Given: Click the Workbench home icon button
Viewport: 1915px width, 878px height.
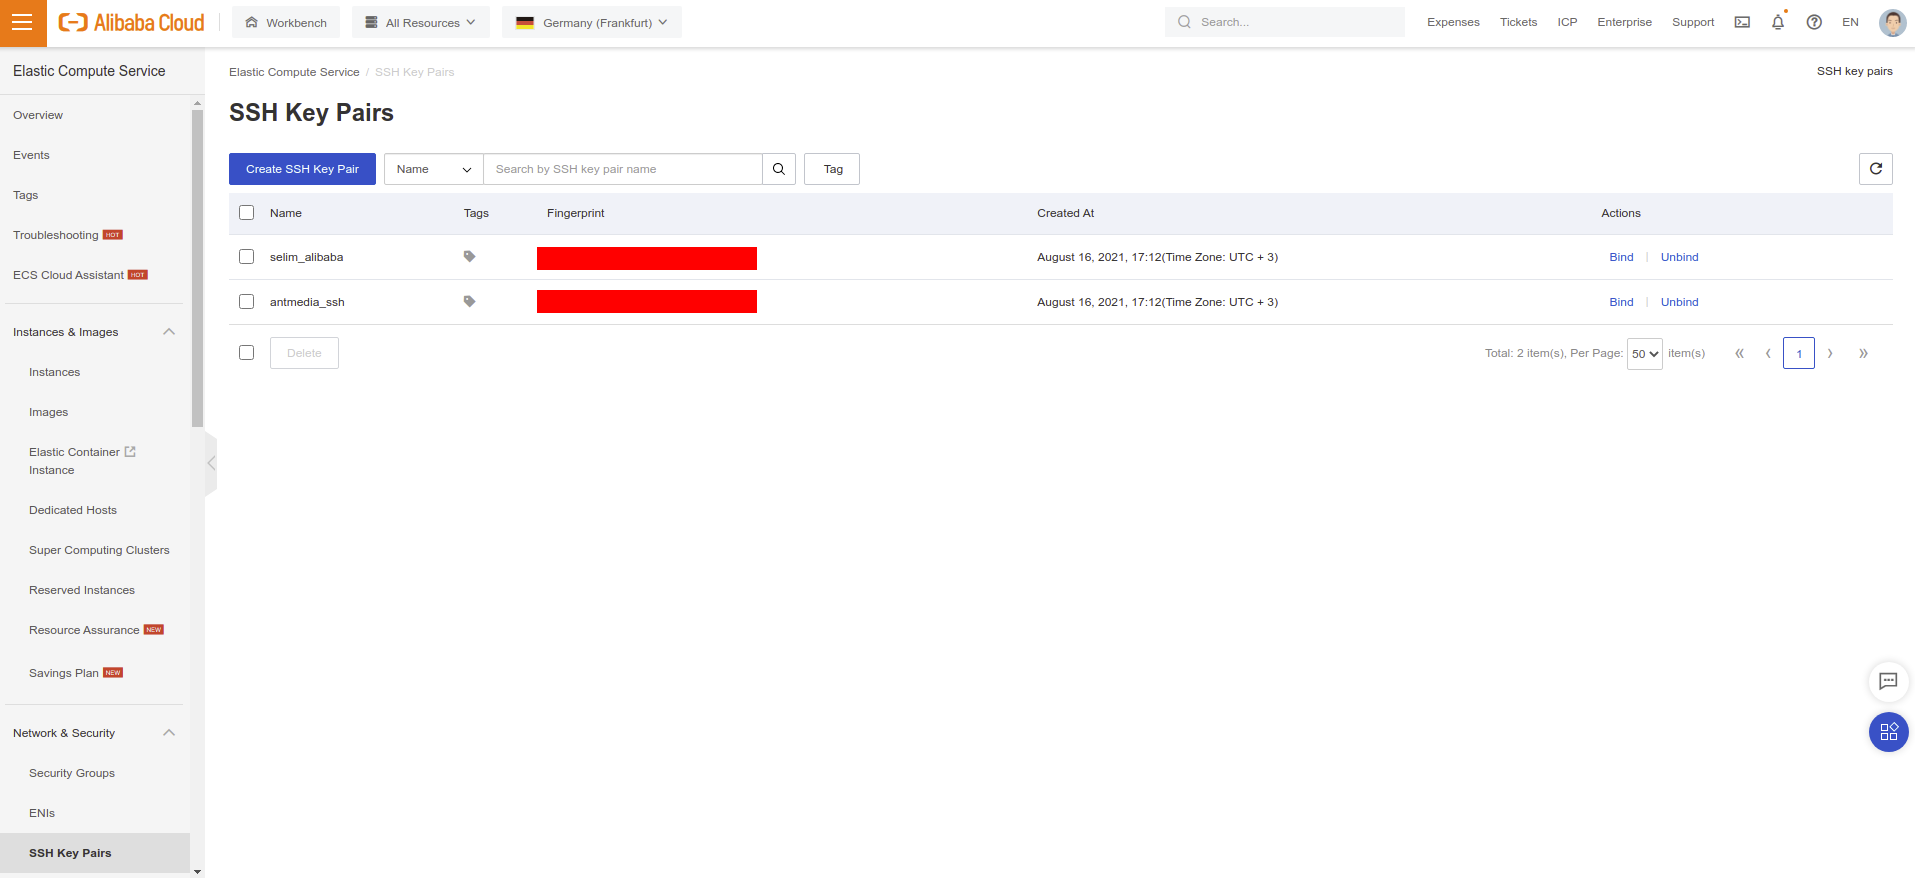Looking at the screenshot, I should coord(286,22).
